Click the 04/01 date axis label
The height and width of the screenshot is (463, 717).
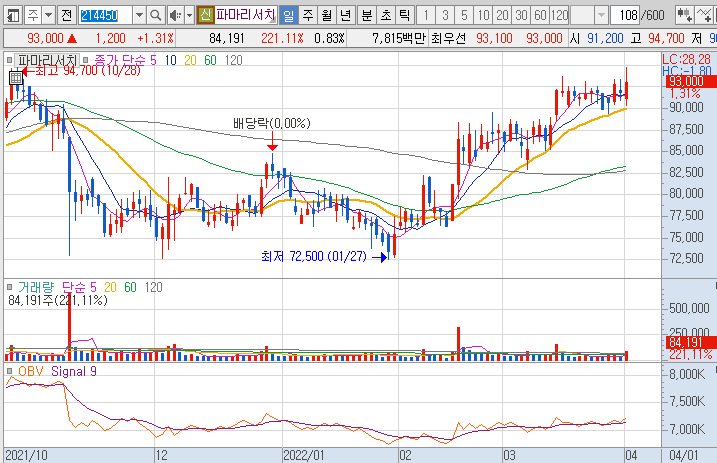coord(684,455)
